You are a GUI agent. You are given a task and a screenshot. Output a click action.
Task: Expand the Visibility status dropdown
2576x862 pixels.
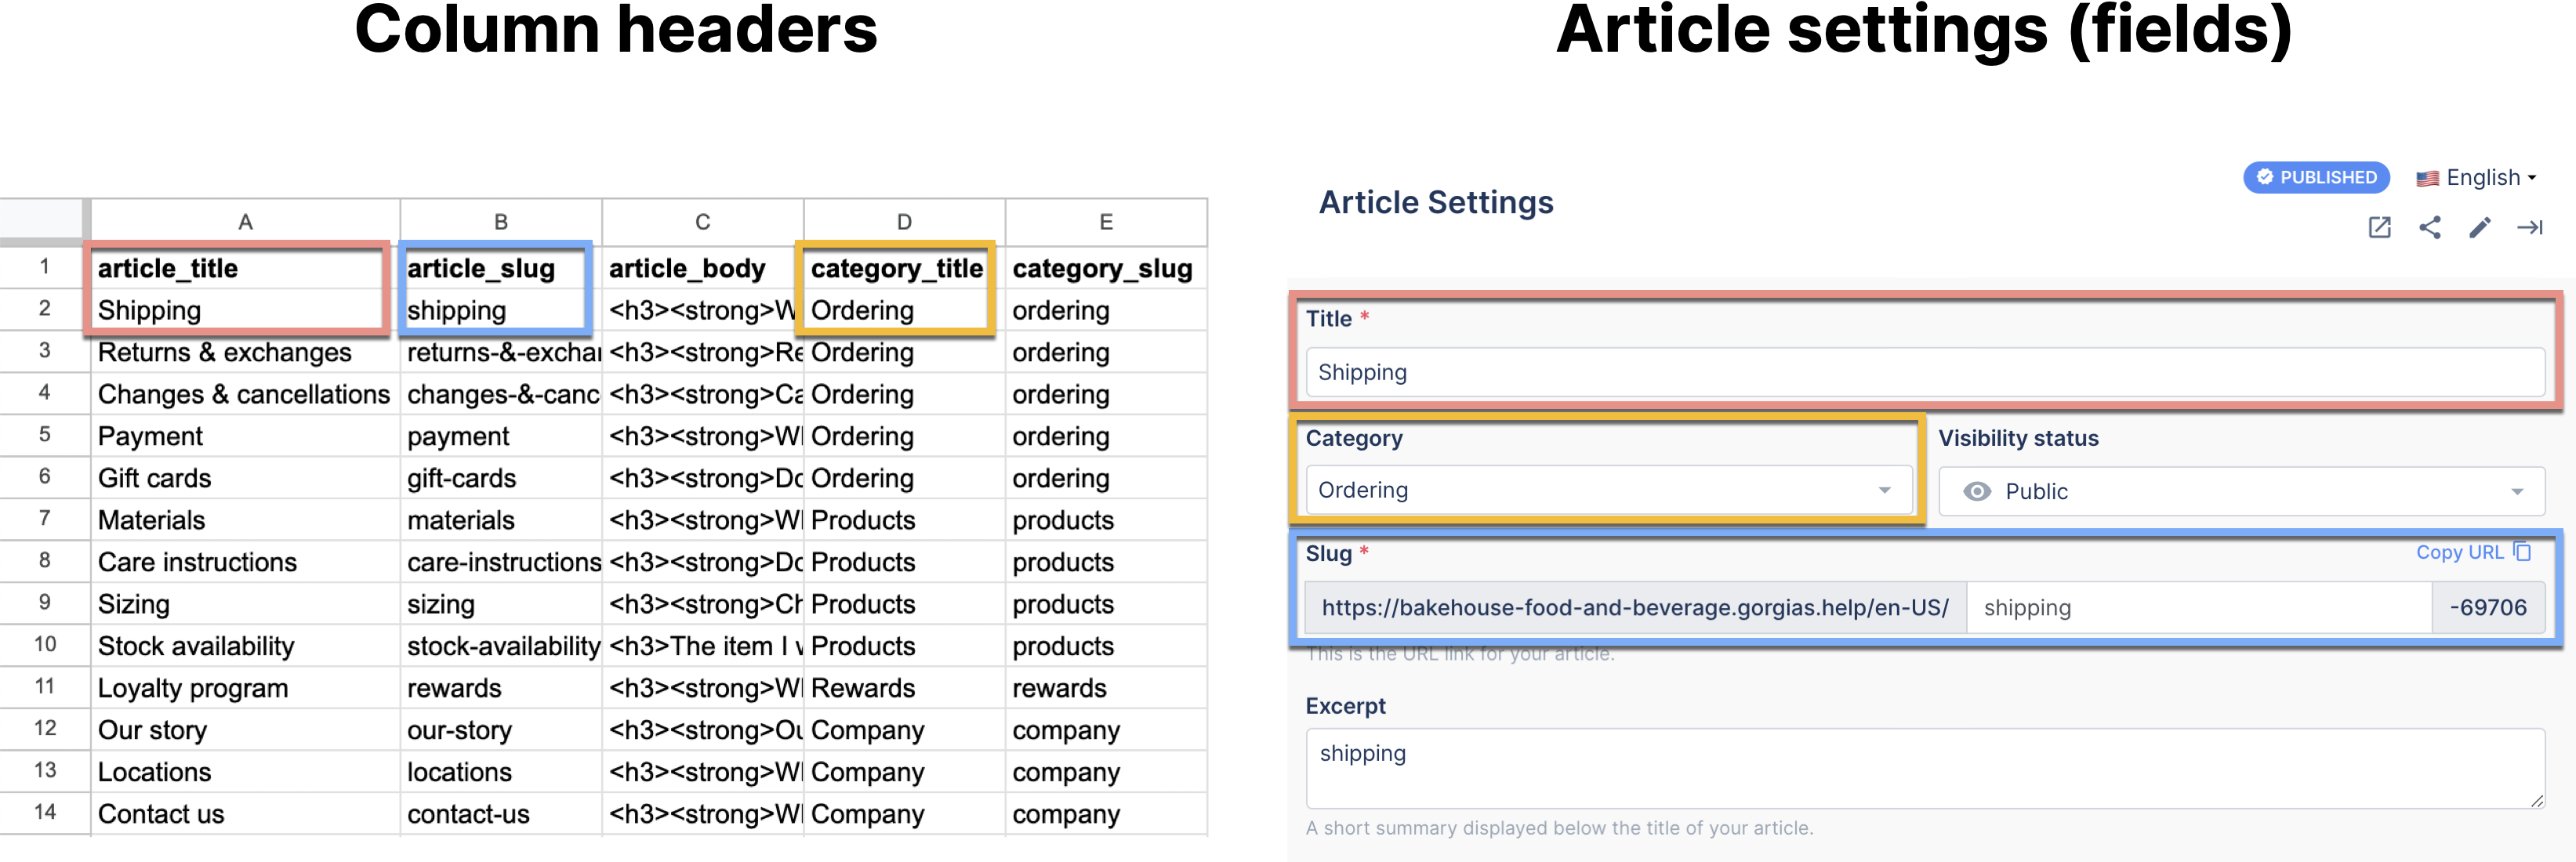(x=2516, y=491)
